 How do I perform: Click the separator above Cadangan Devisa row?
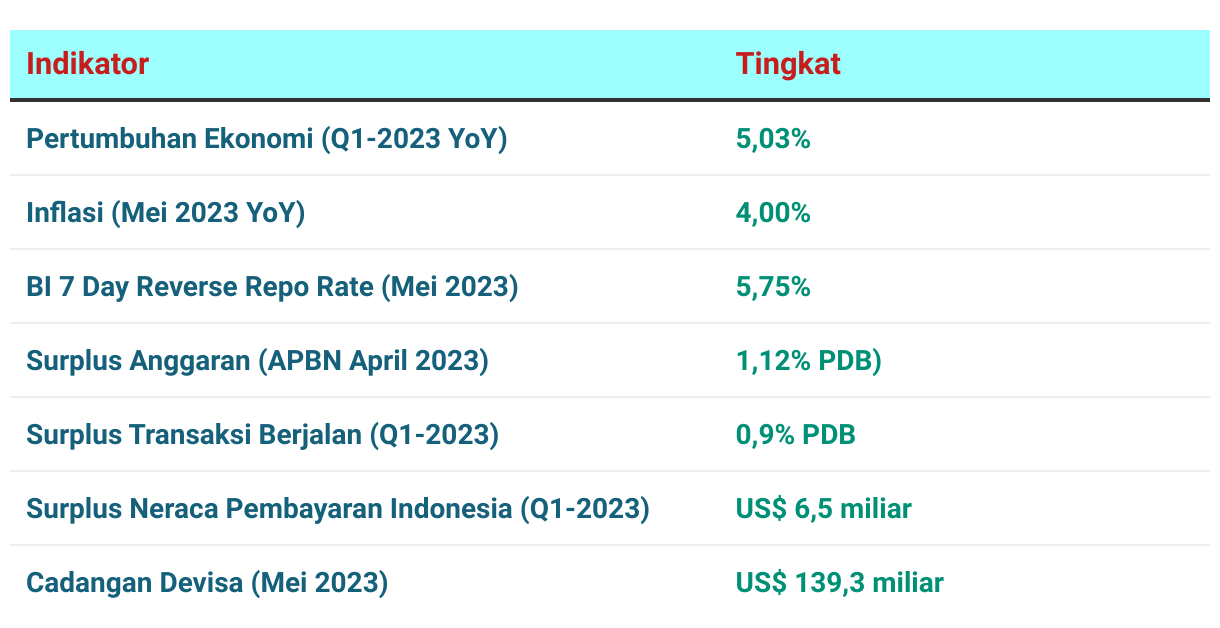(x=610, y=545)
